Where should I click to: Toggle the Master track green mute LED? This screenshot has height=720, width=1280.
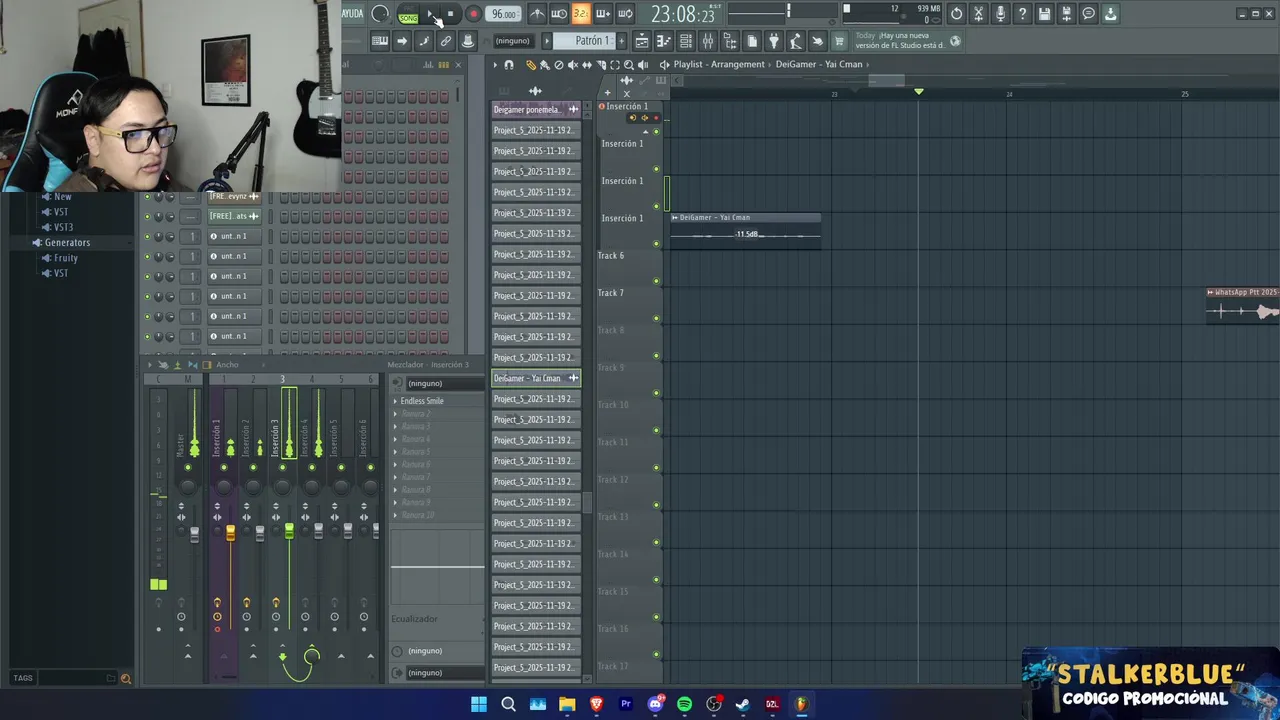pos(188,467)
